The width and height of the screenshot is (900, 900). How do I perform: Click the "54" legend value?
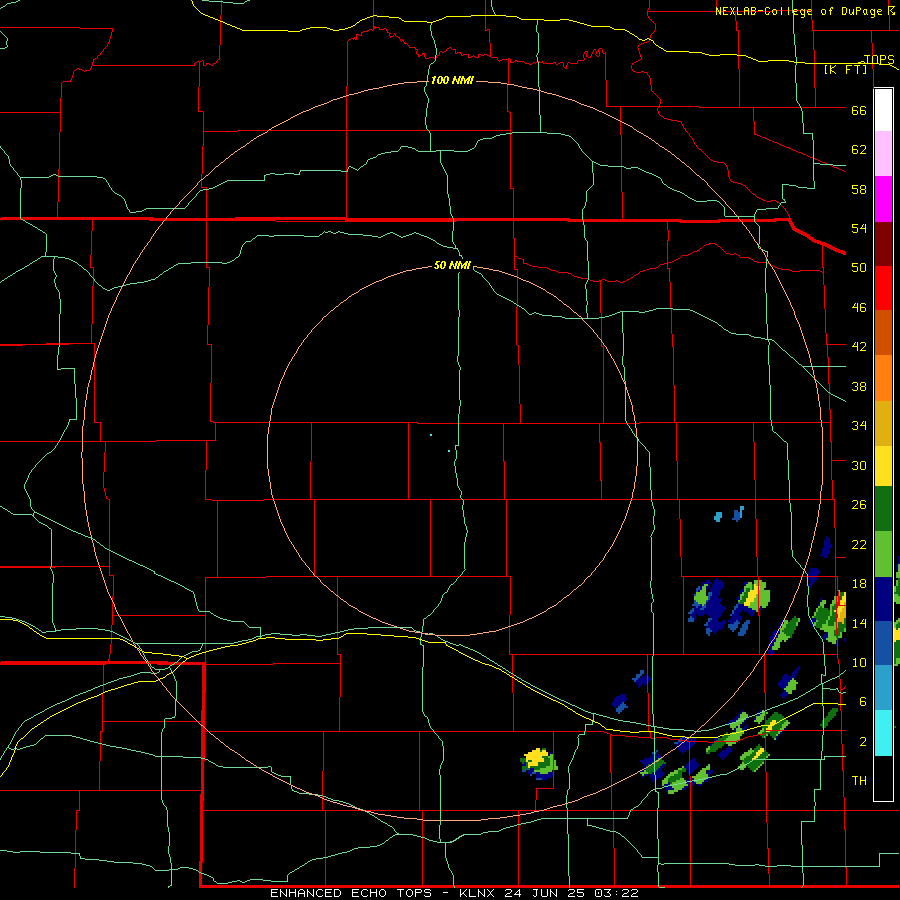click(859, 228)
